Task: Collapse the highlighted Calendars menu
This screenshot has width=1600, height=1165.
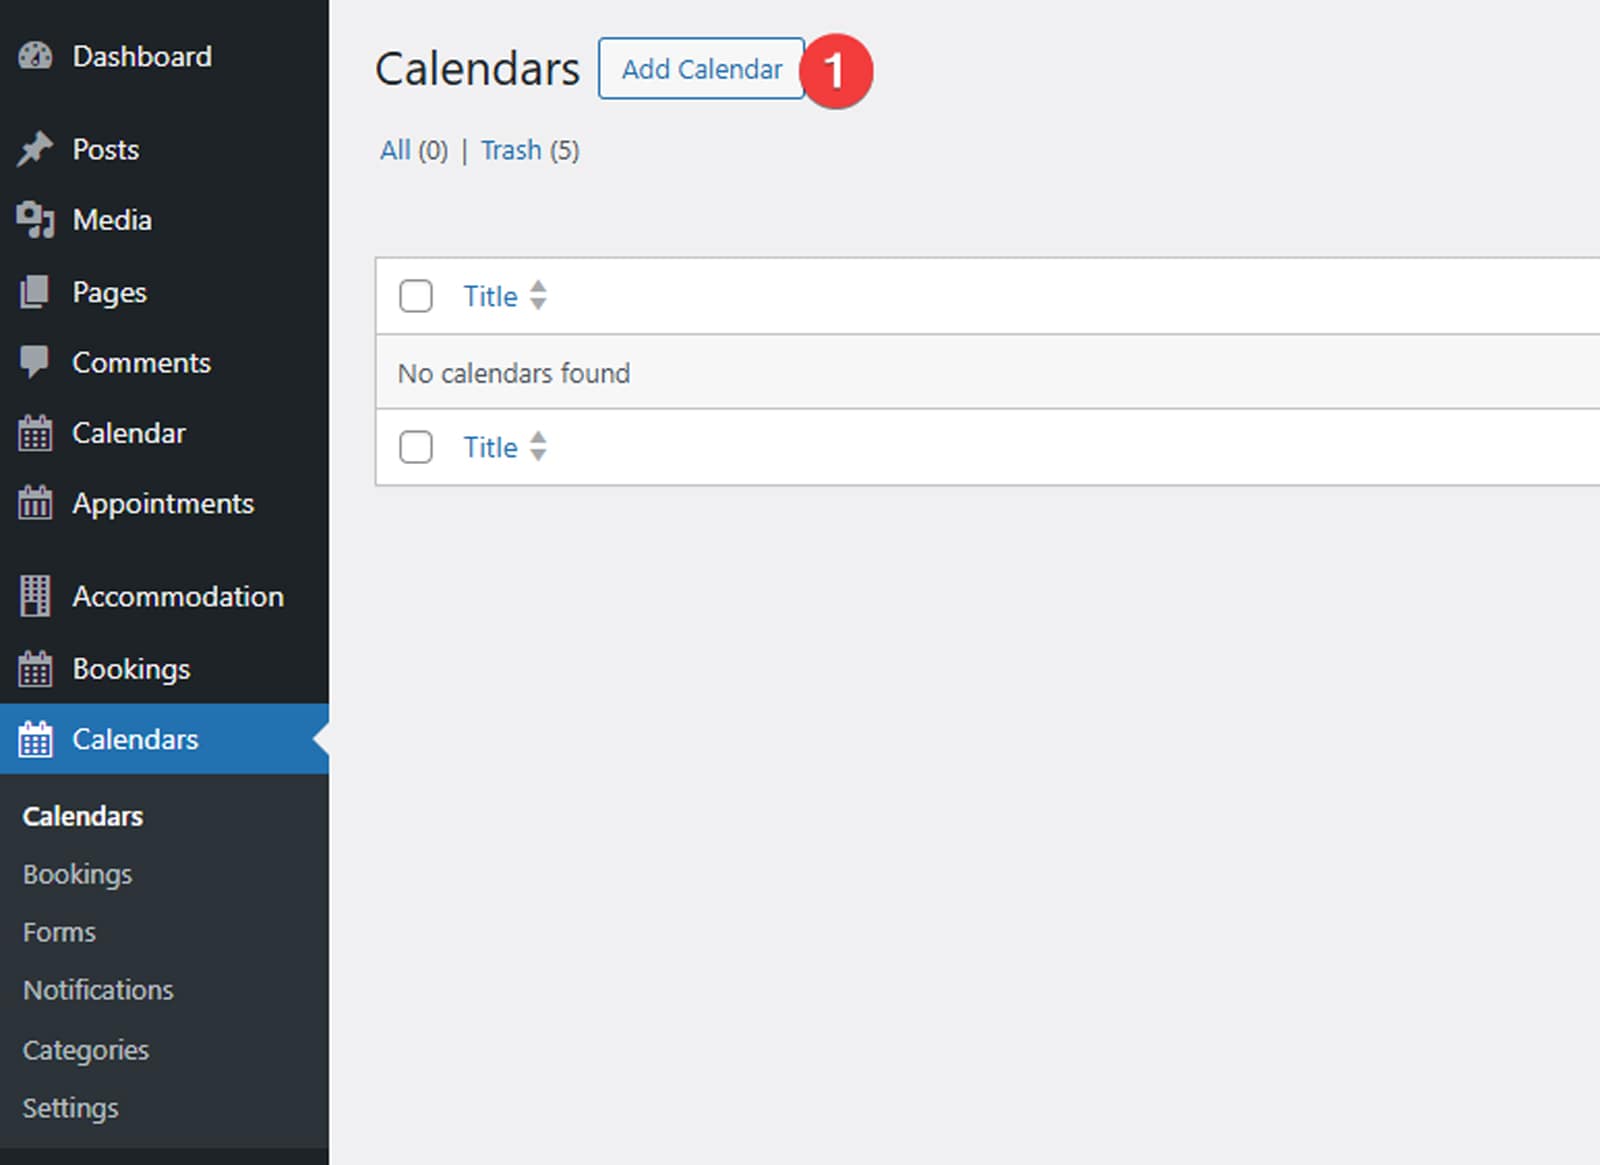Action: point(134,740)
